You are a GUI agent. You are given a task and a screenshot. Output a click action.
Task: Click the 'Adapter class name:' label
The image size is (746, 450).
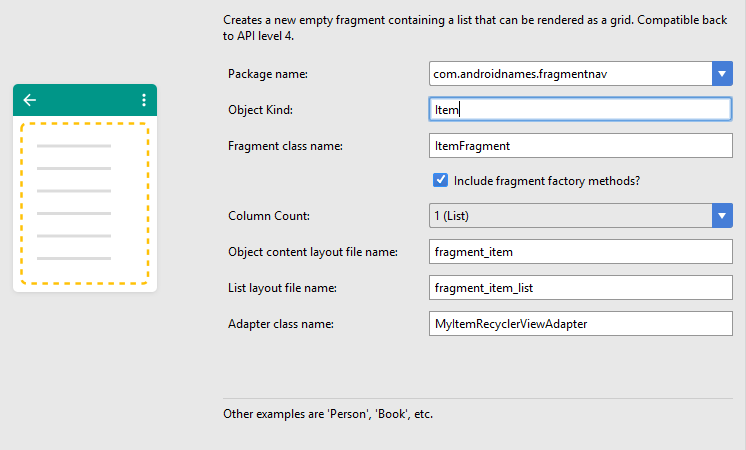tap(281, 324)
